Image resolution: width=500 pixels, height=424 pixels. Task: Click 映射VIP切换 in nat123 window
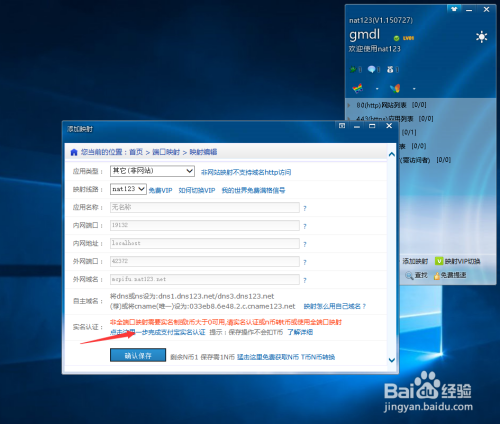pyautogui.click(x=462, y=261)
